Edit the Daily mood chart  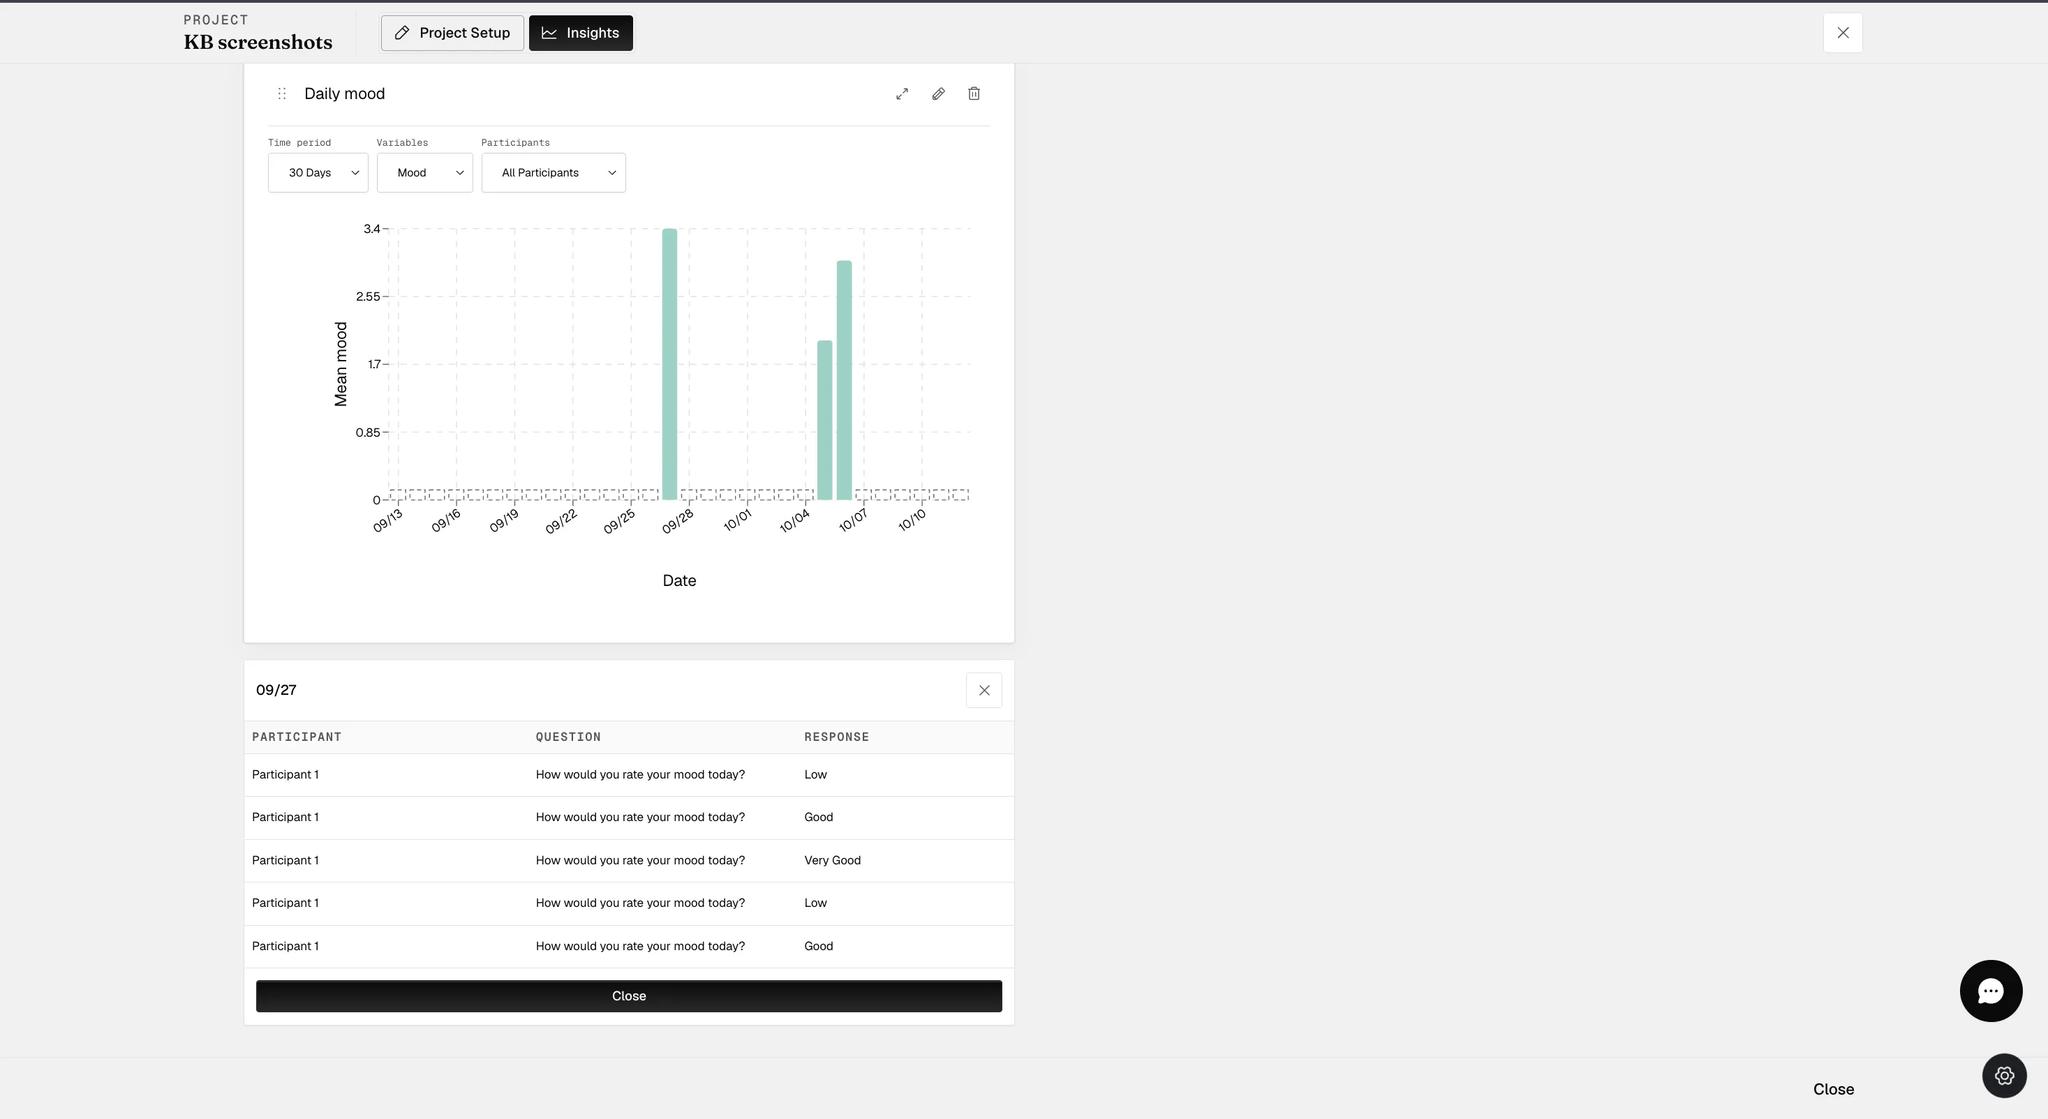pyautogui.click(x=938, y=94)
